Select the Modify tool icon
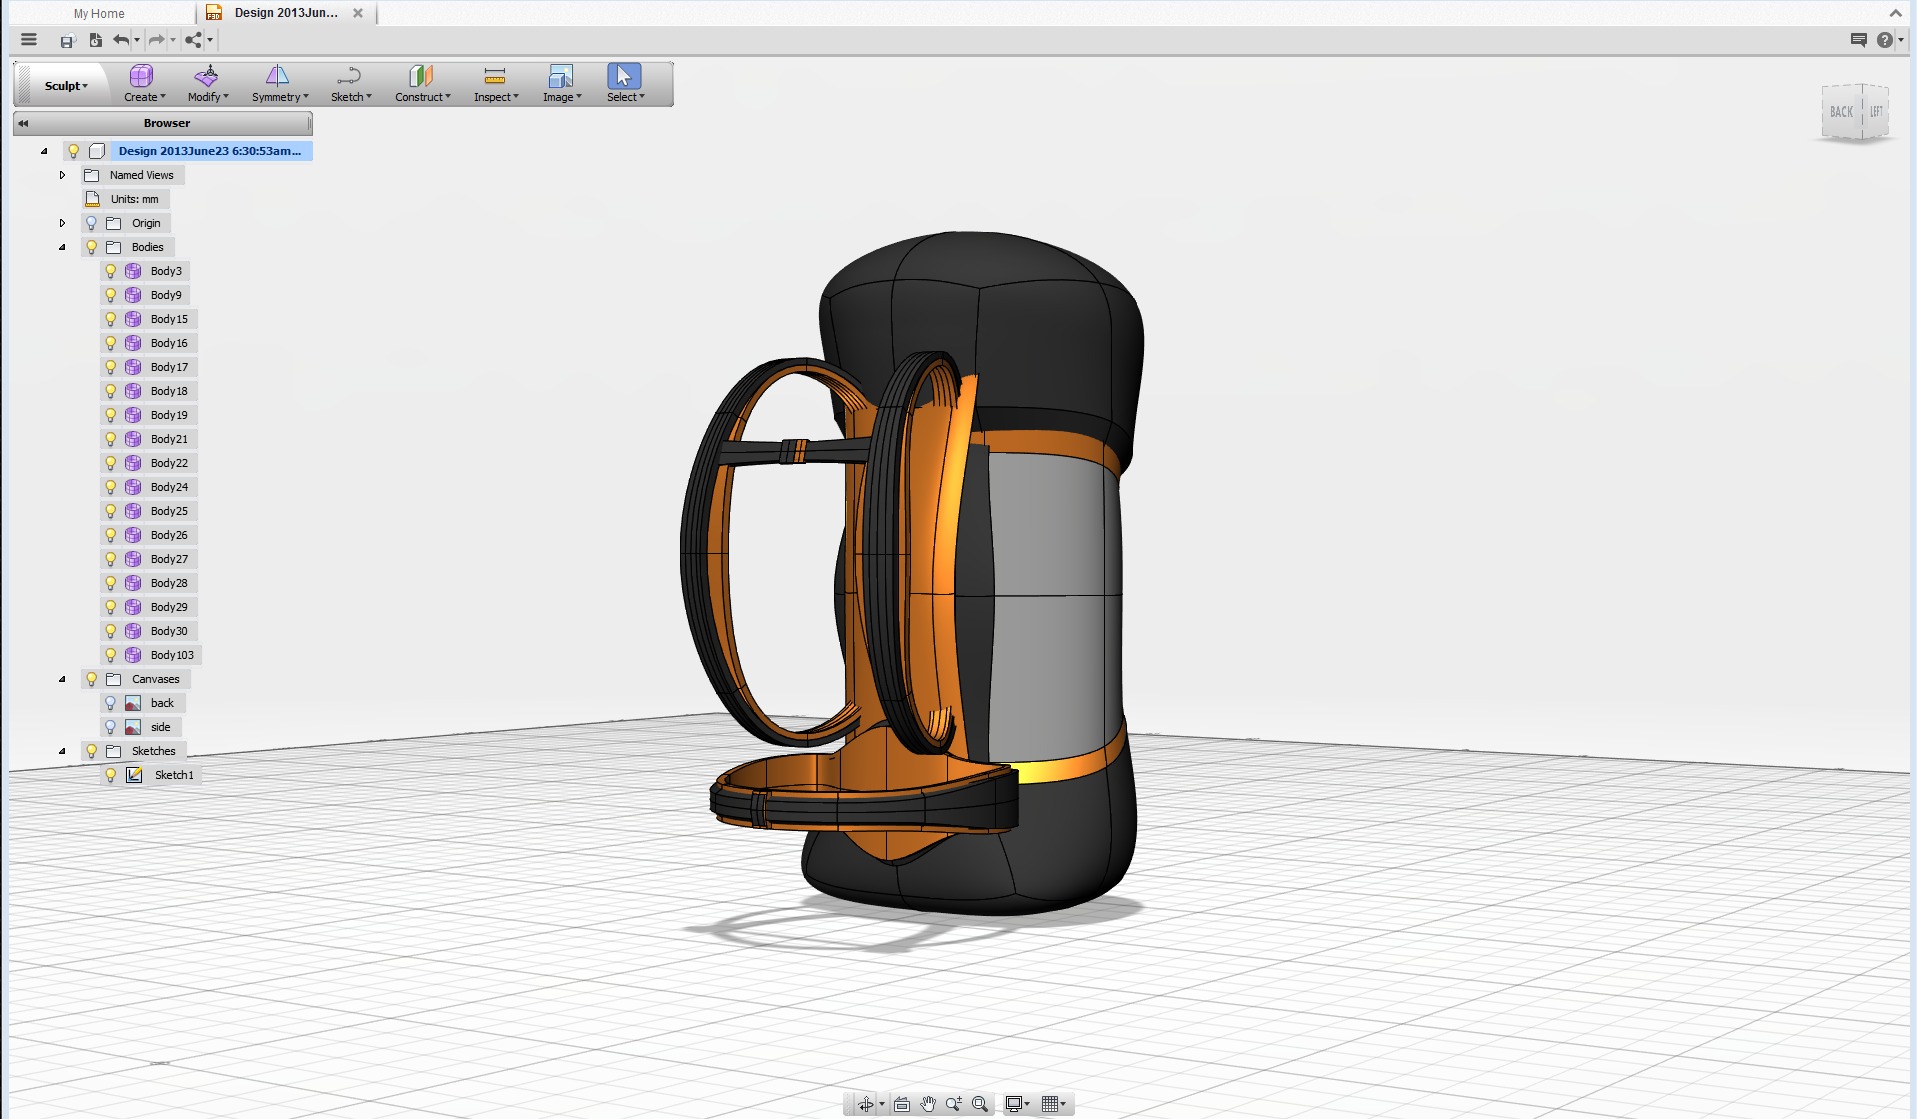1917x1119 pixels. pyautogui.click(x=207, y=83)
